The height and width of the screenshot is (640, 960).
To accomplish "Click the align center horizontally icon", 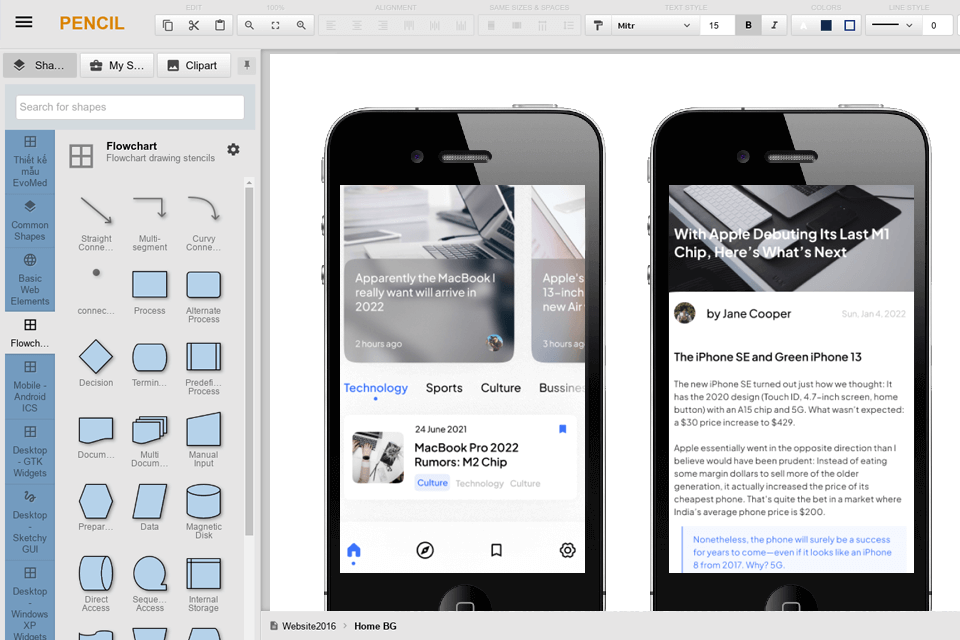I will (x=357, y=25).
